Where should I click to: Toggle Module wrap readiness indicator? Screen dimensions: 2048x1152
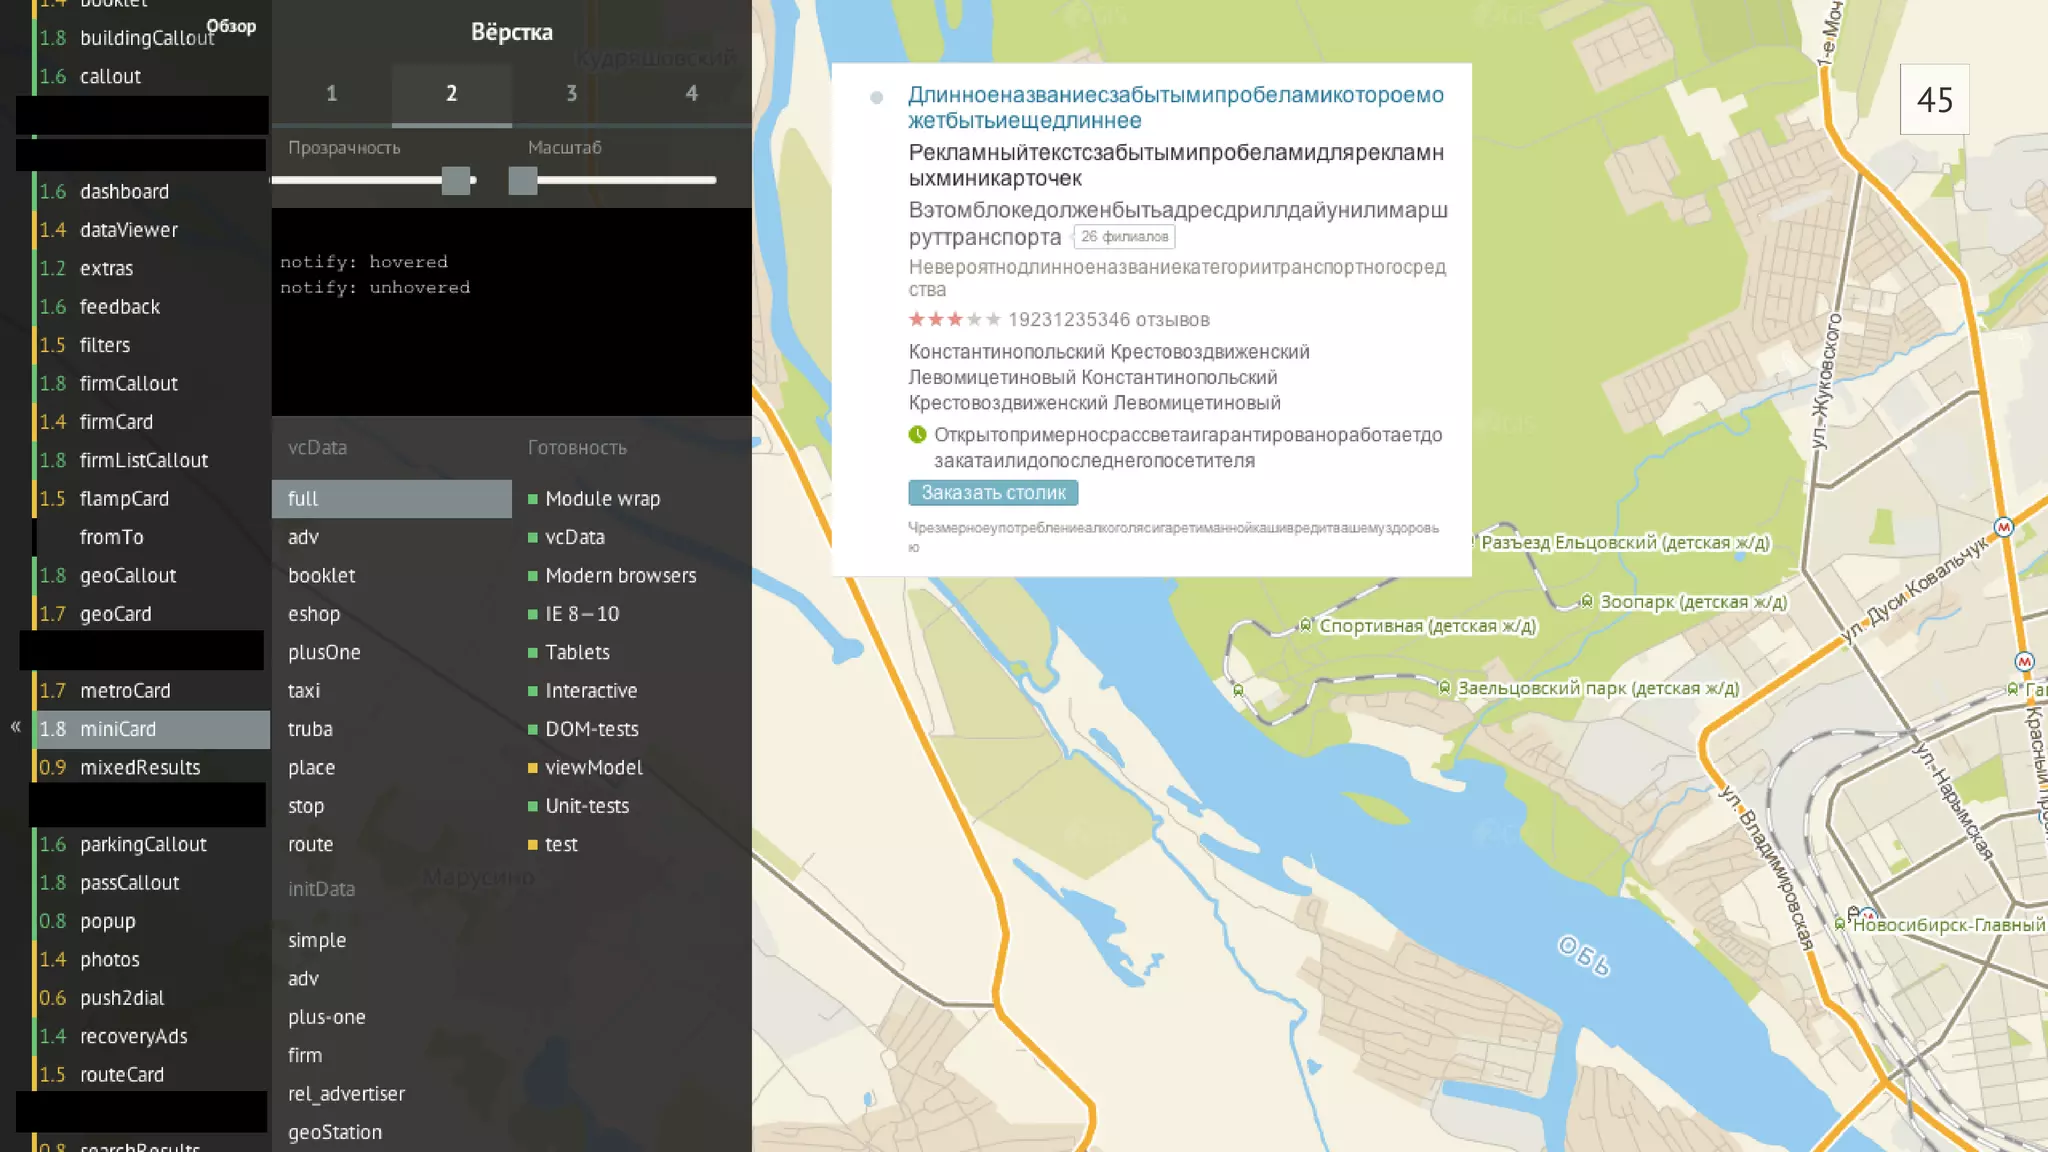pyautogui.click(x=533, y=499)
